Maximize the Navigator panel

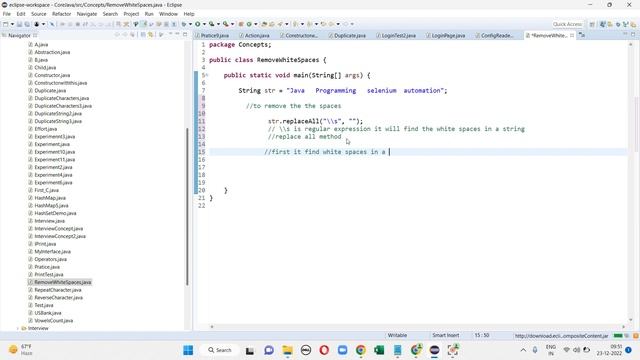(185, 35)
